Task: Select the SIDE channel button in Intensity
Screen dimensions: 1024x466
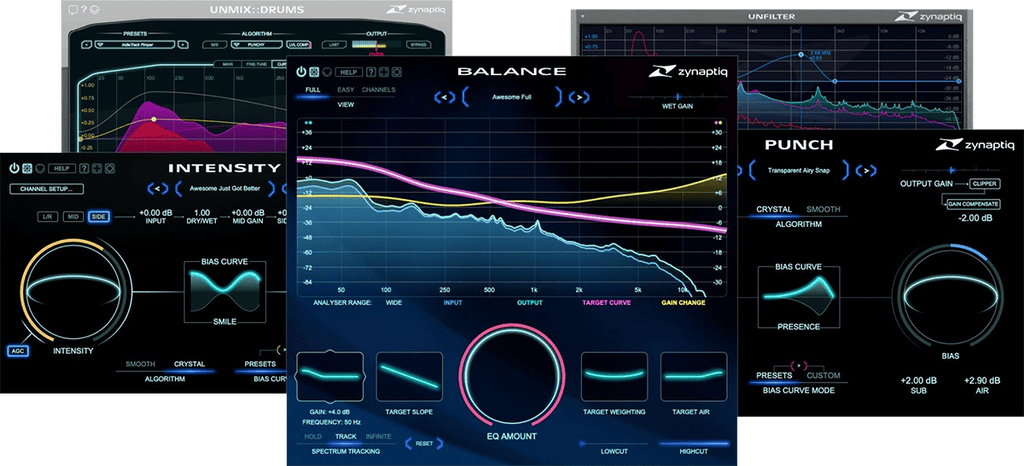Action: coord(99,217)
